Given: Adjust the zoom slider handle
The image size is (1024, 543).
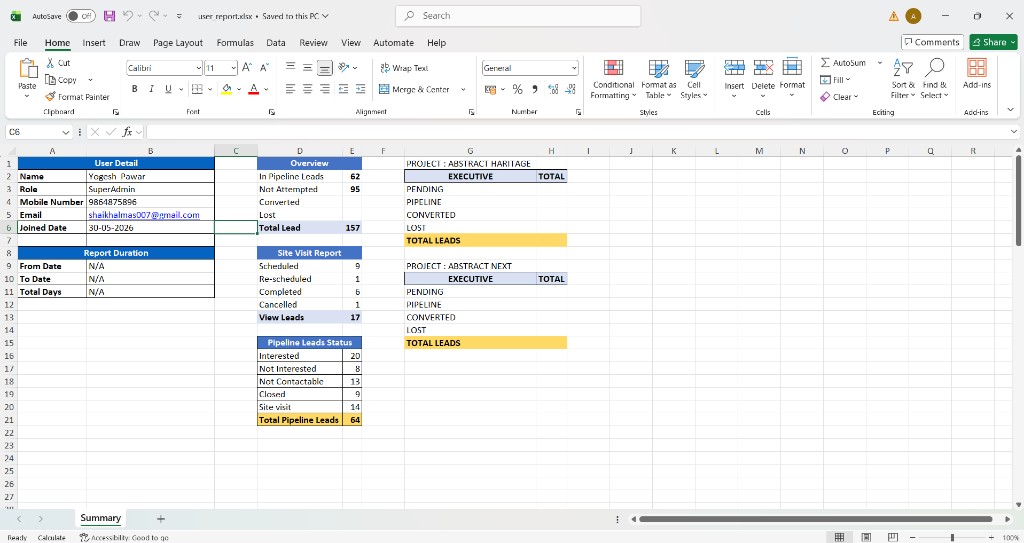Looking at the screenshot, I should pyautogui.click(x=952, y=537).
